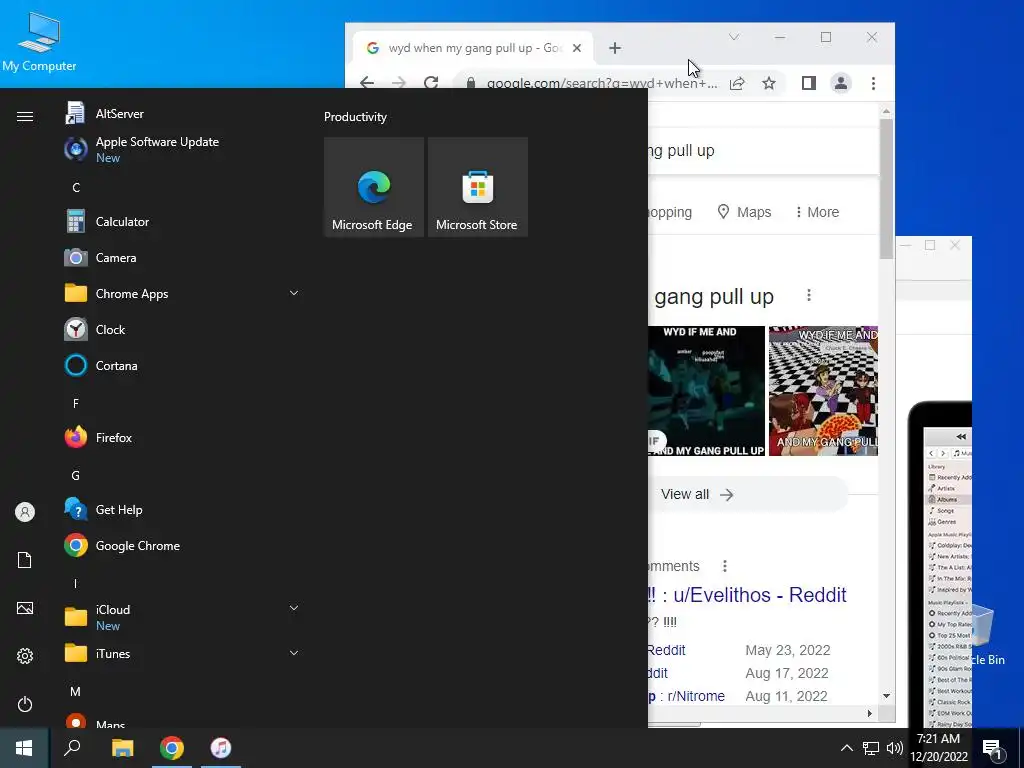Show hidden system tray icons
1024x768 pixels.
coord(846,748)
